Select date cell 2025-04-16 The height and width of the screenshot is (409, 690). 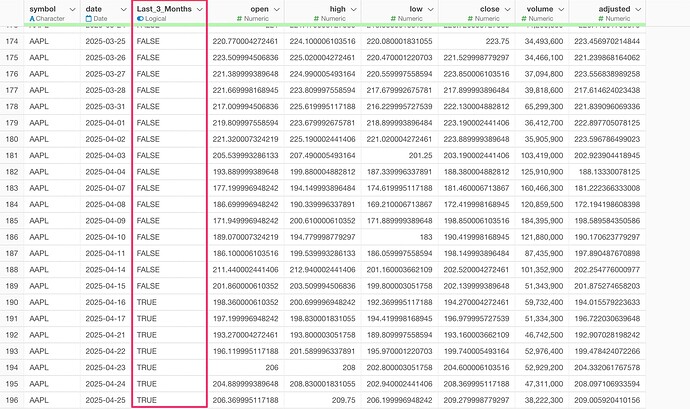tap(106, 302)
